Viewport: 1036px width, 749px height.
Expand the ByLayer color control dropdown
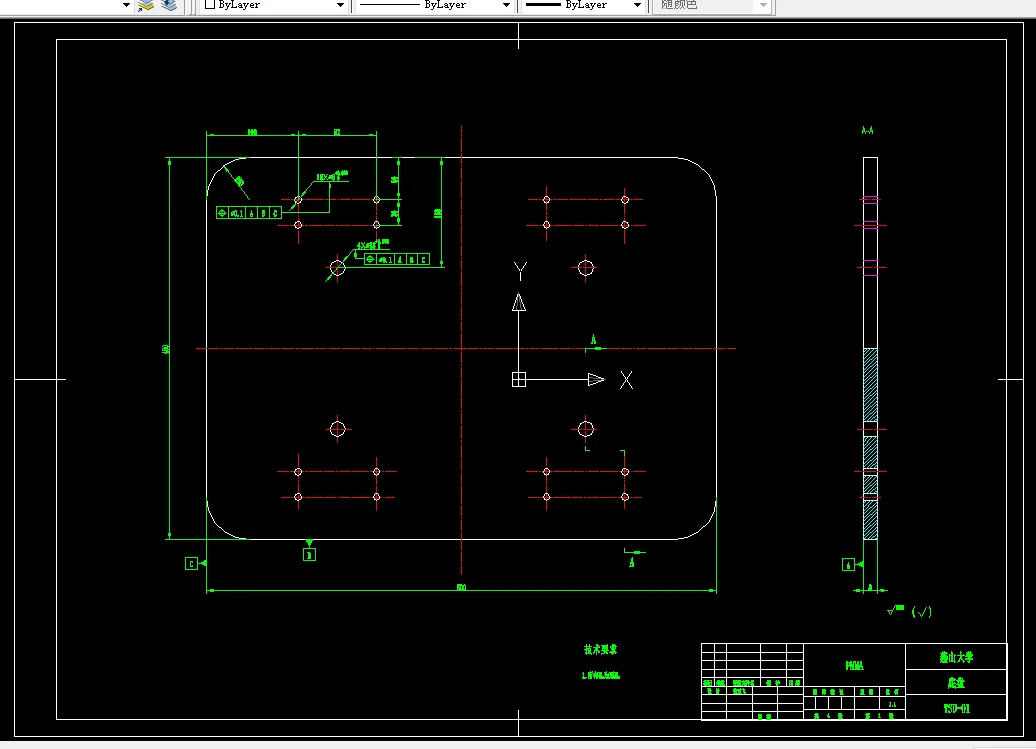tap(340, 5)
